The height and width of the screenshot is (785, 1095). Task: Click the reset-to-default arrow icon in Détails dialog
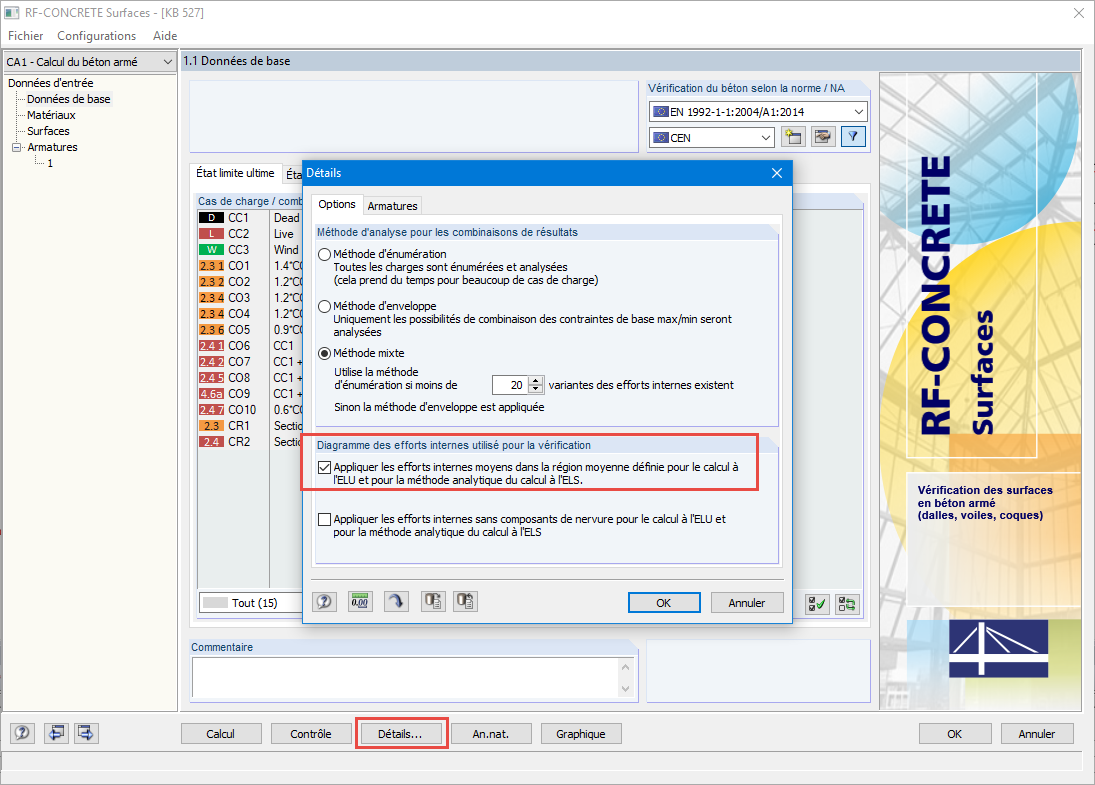click(x=396, y=601)
